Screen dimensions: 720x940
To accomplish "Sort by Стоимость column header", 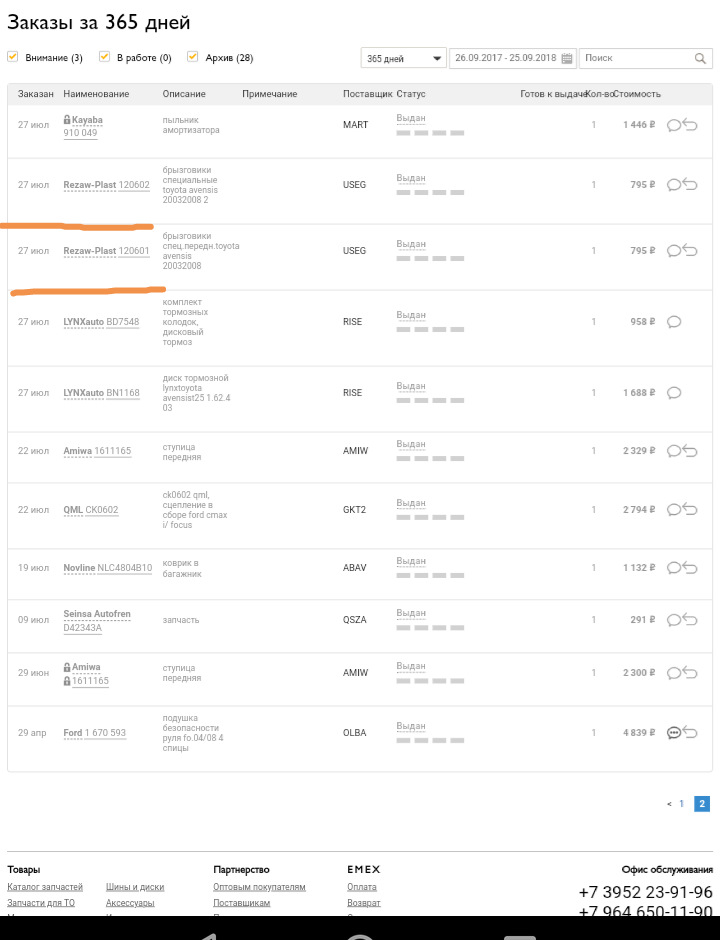I will pos(638,94).
